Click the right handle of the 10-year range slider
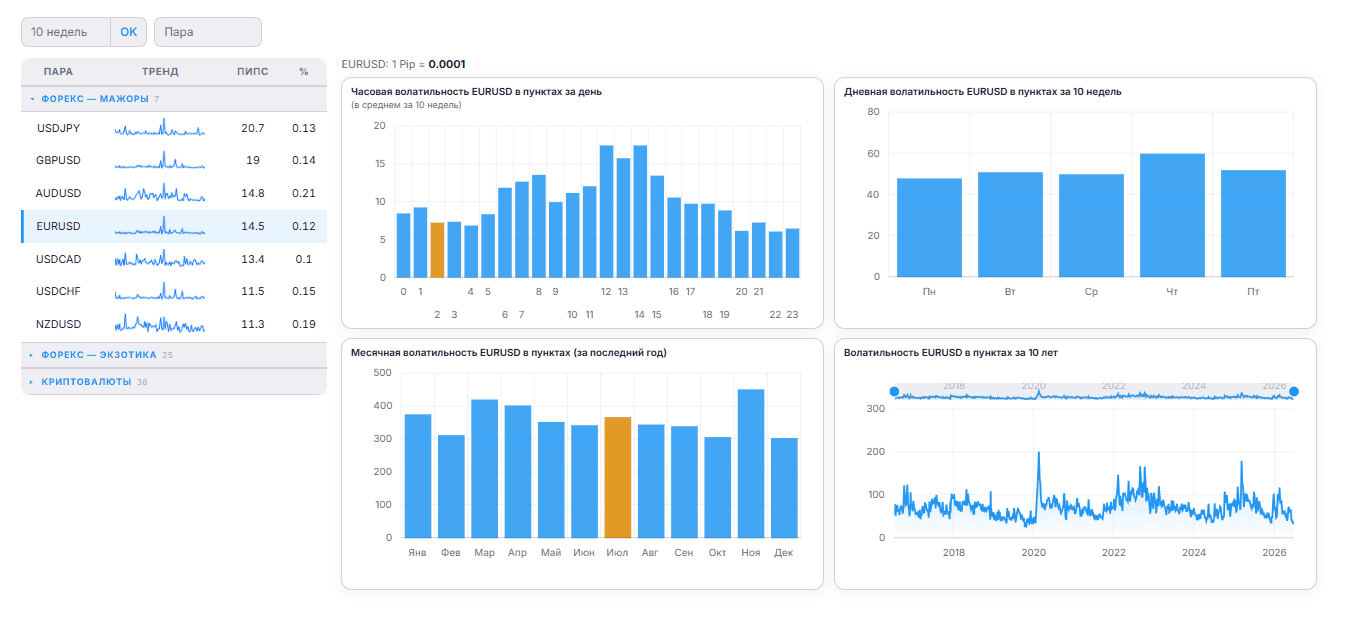The height and width of the screenshot is (630, 1345). [1294, 391]
